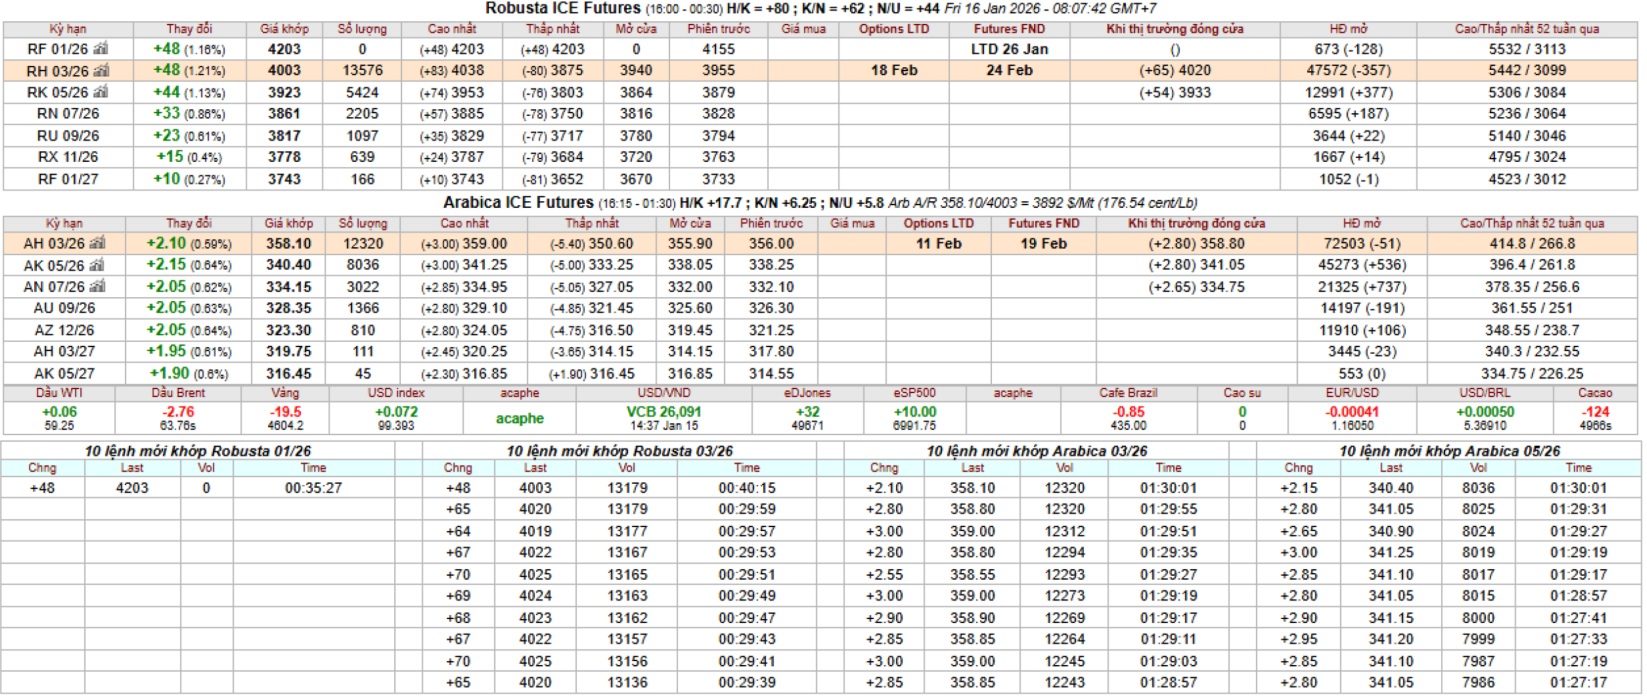
Task: Click the 52-week range 414.8 / 266.8
Action: 1532,243
